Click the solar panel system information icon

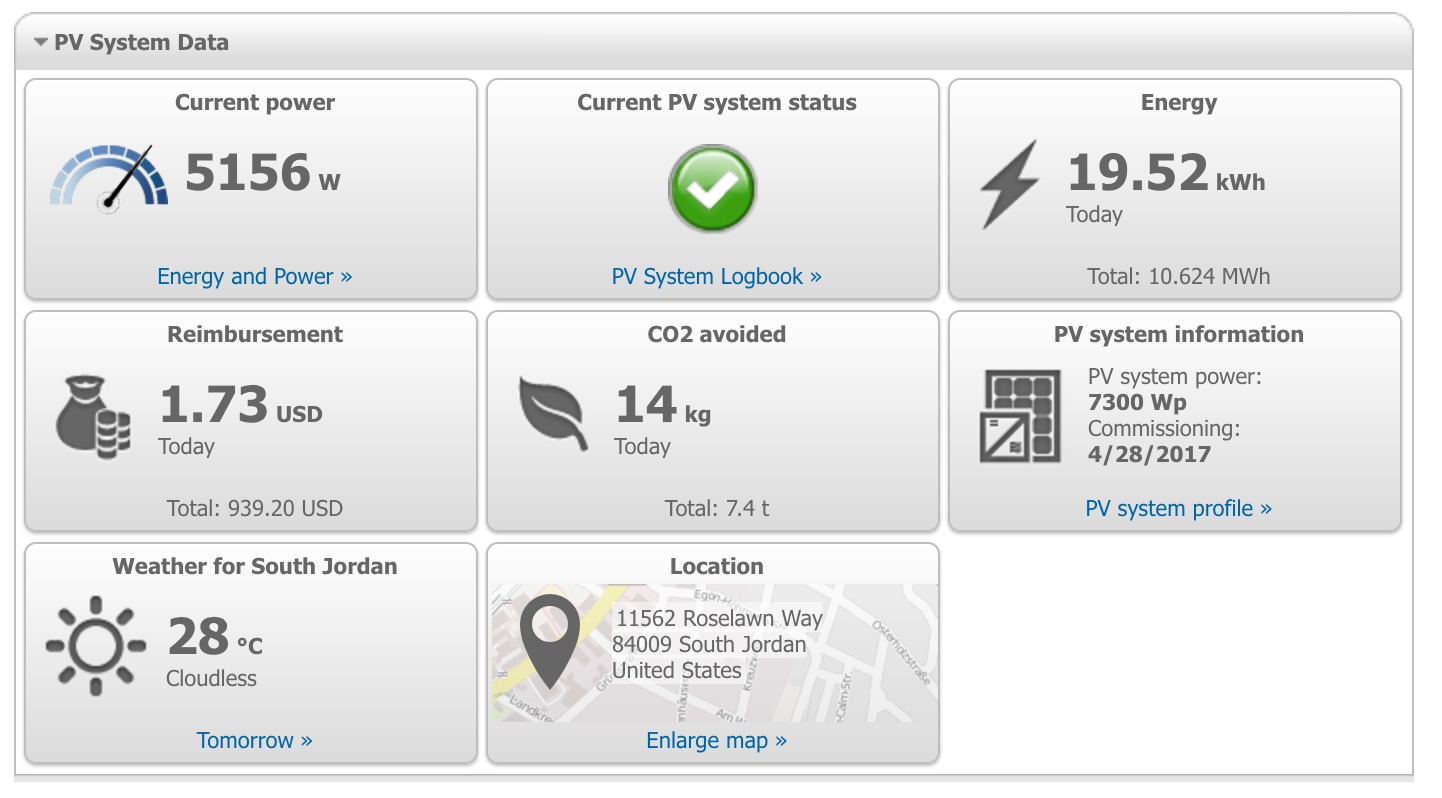(x=1020, y=416)
